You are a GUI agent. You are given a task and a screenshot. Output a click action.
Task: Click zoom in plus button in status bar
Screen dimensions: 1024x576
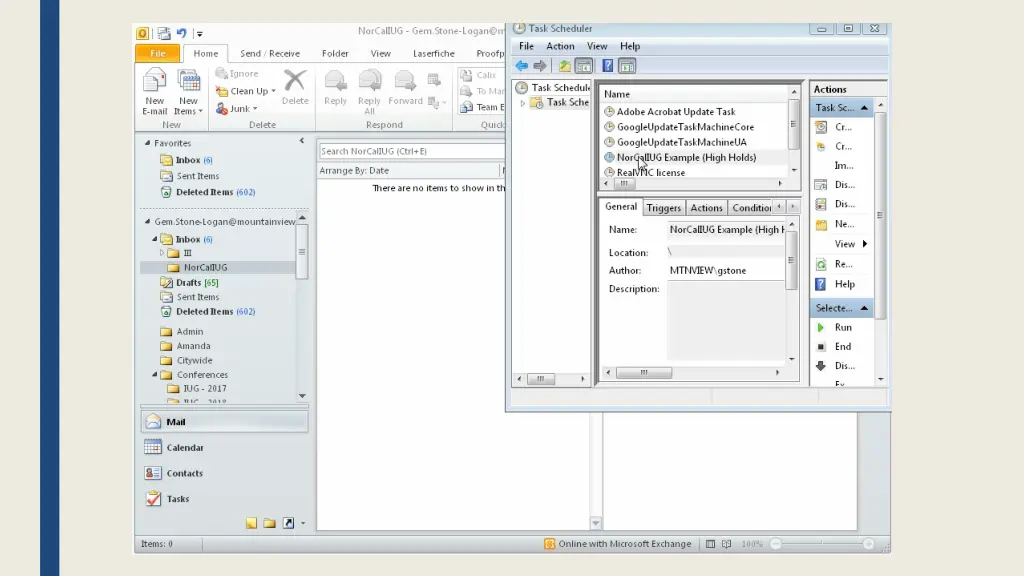[x=868, y=543]
